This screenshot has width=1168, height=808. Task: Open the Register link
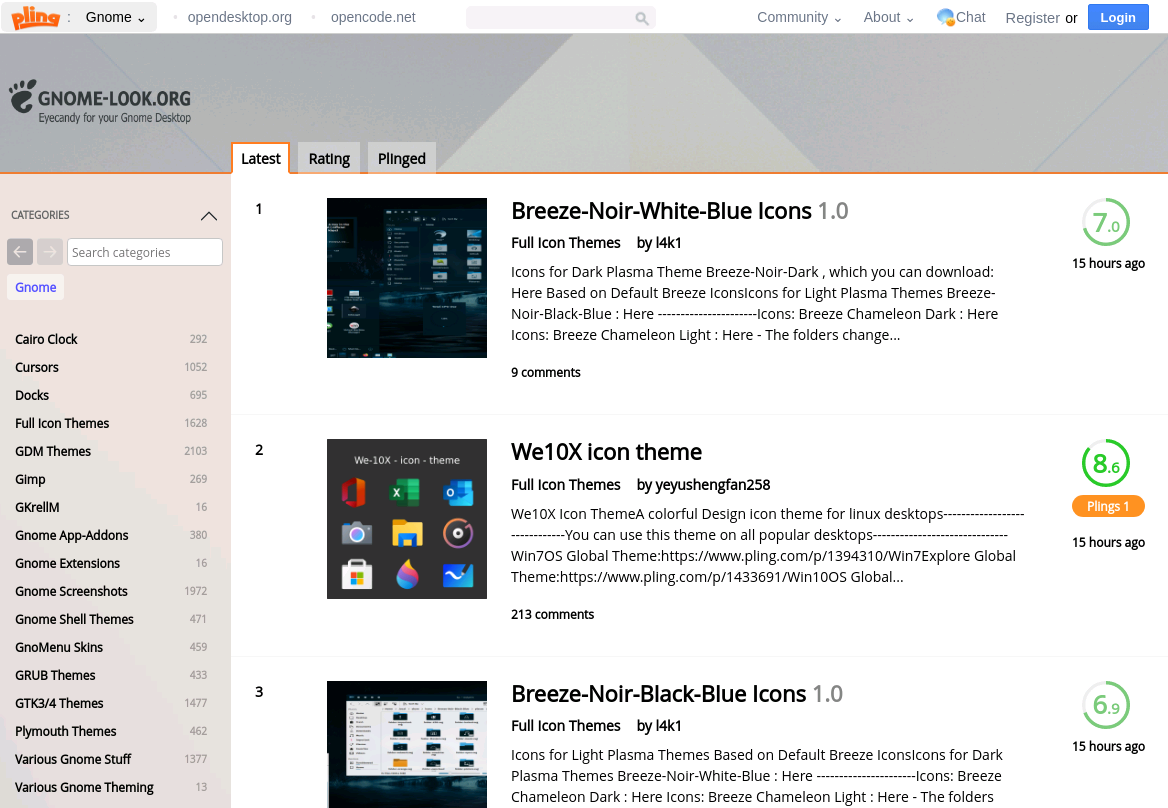click(x=1032, y=18)
